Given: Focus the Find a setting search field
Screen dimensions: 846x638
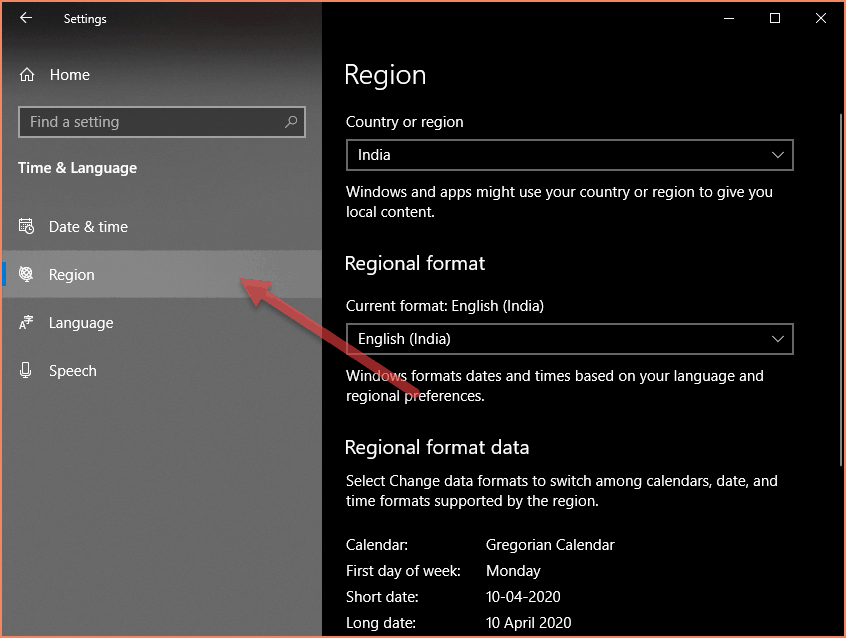Looking at the screenshot, I should point(150,122).
